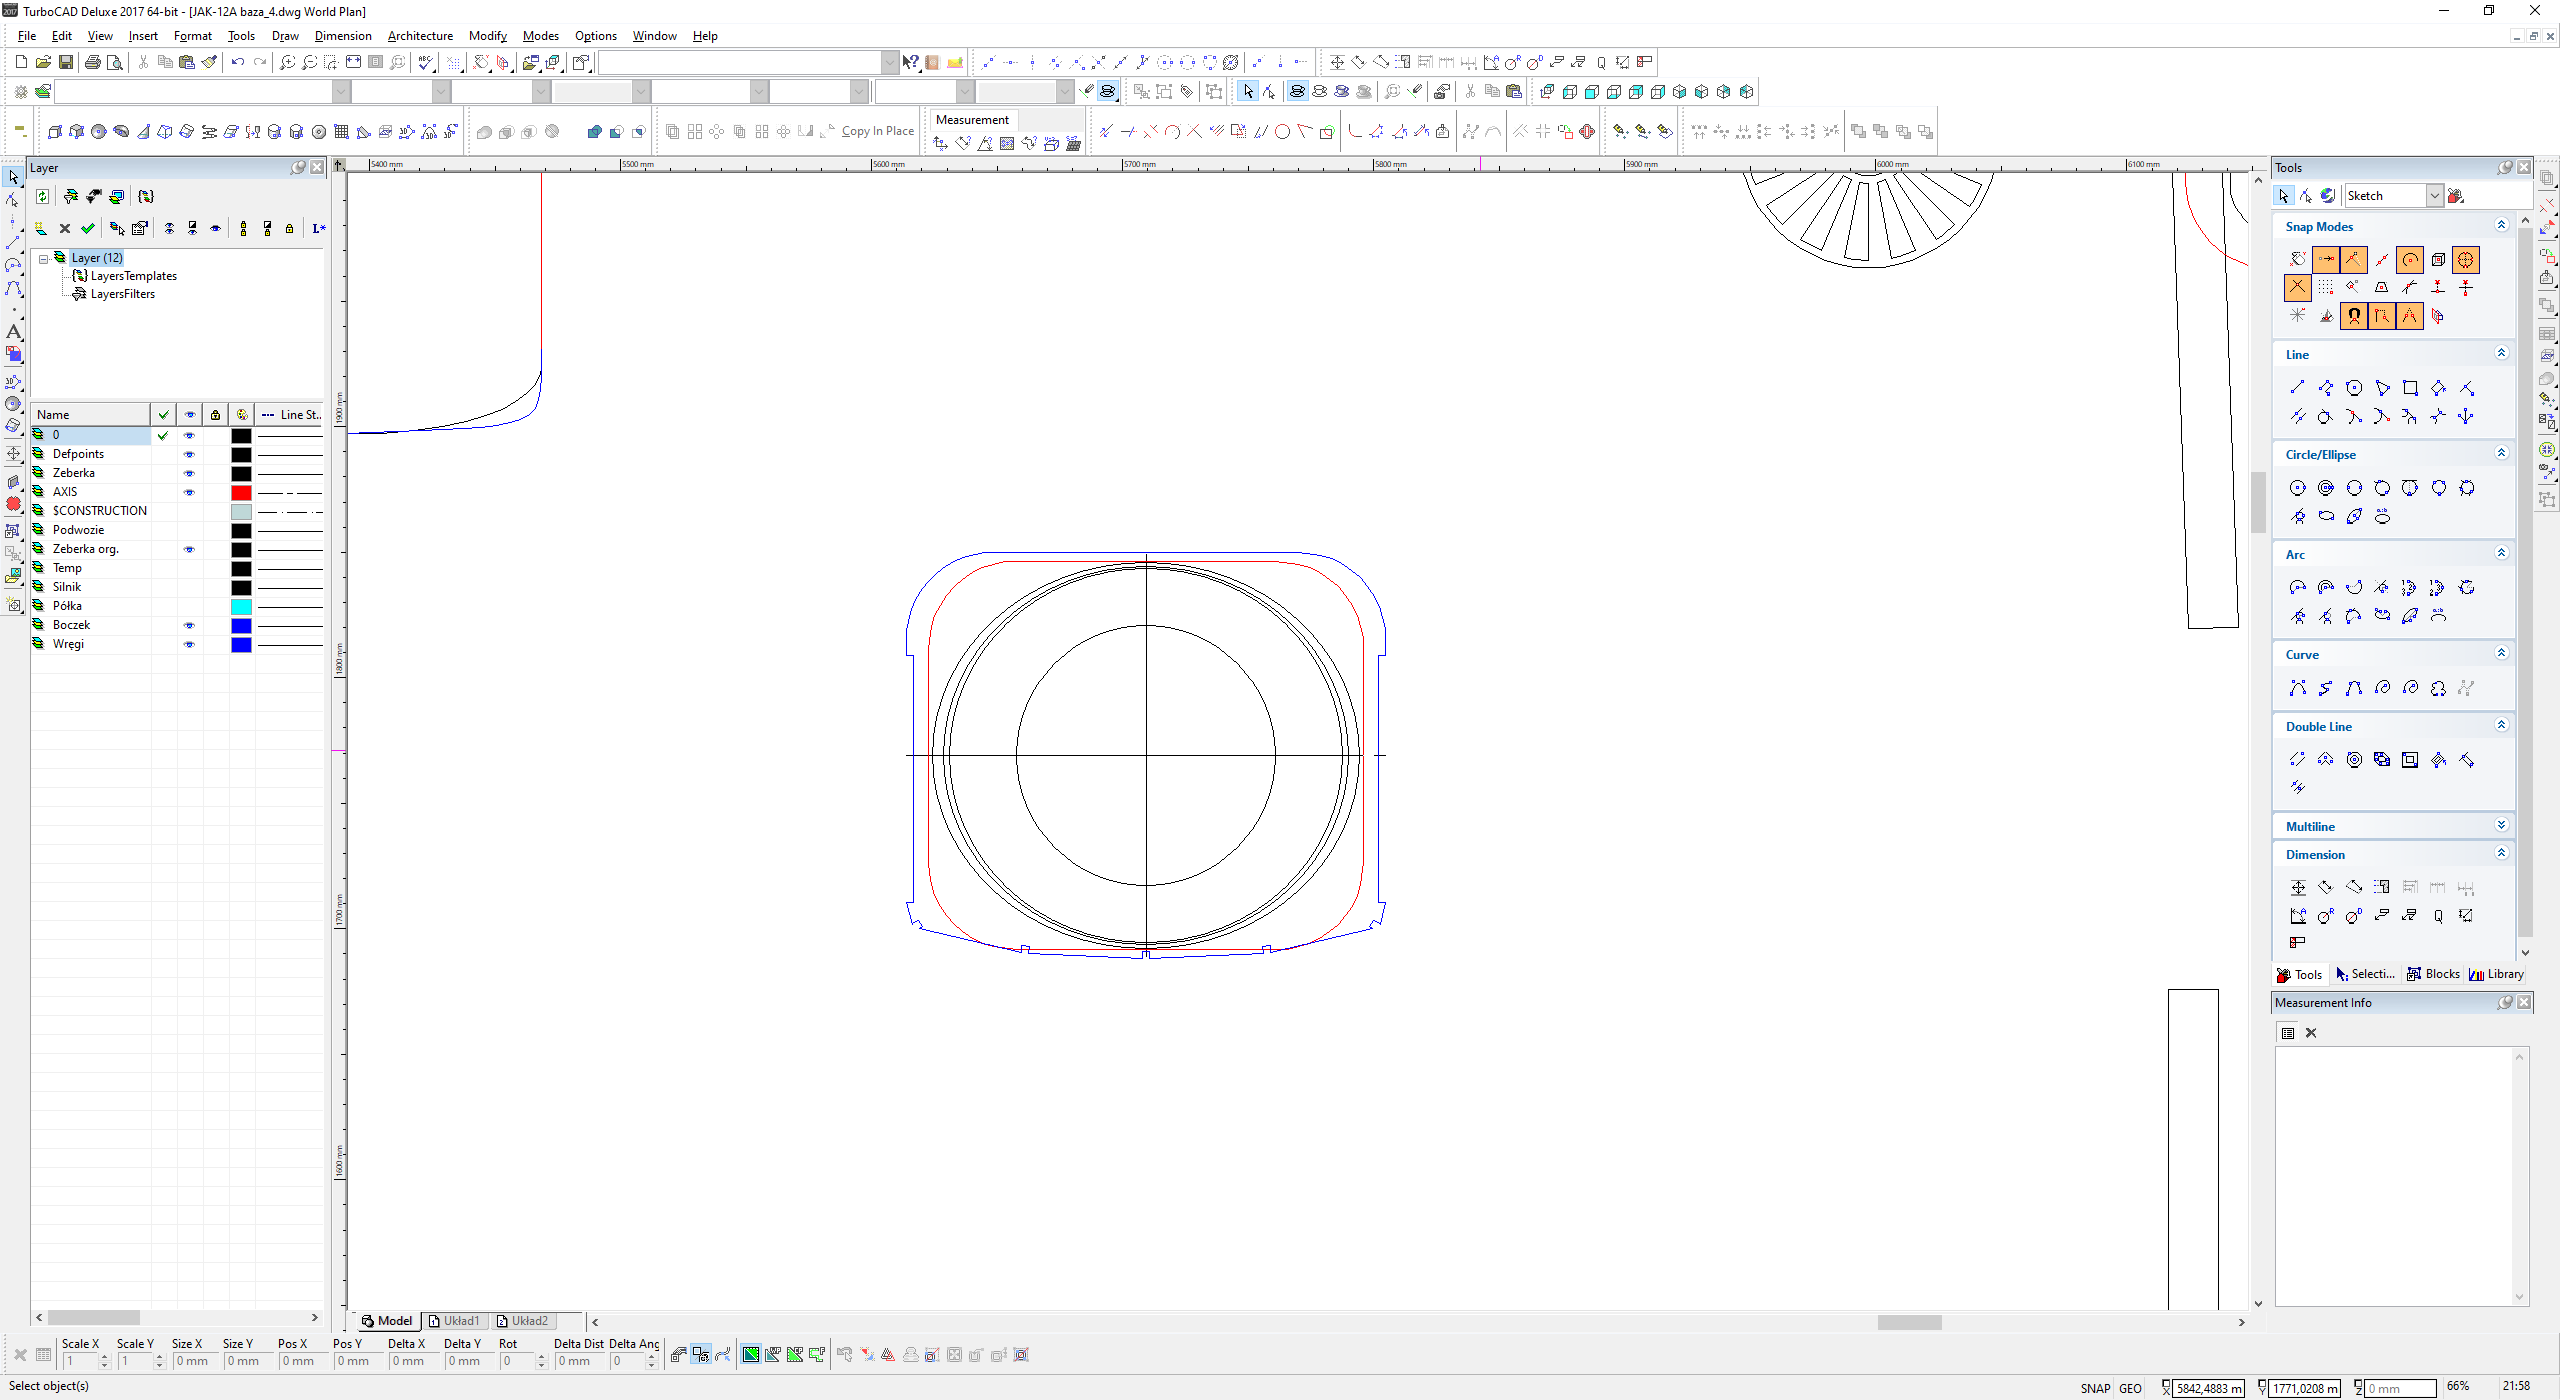Collapse the Snap Modes section
The height and width of the screenshot is (1400, 2560).
pyautogui.click(x=2501, y=225)
